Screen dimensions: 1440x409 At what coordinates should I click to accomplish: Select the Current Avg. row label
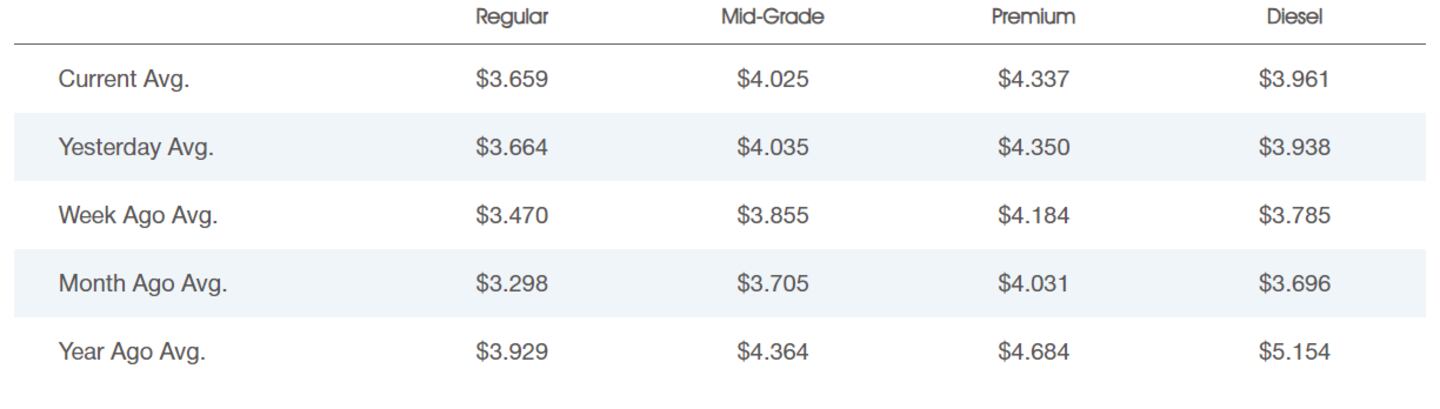coord(124,79)
